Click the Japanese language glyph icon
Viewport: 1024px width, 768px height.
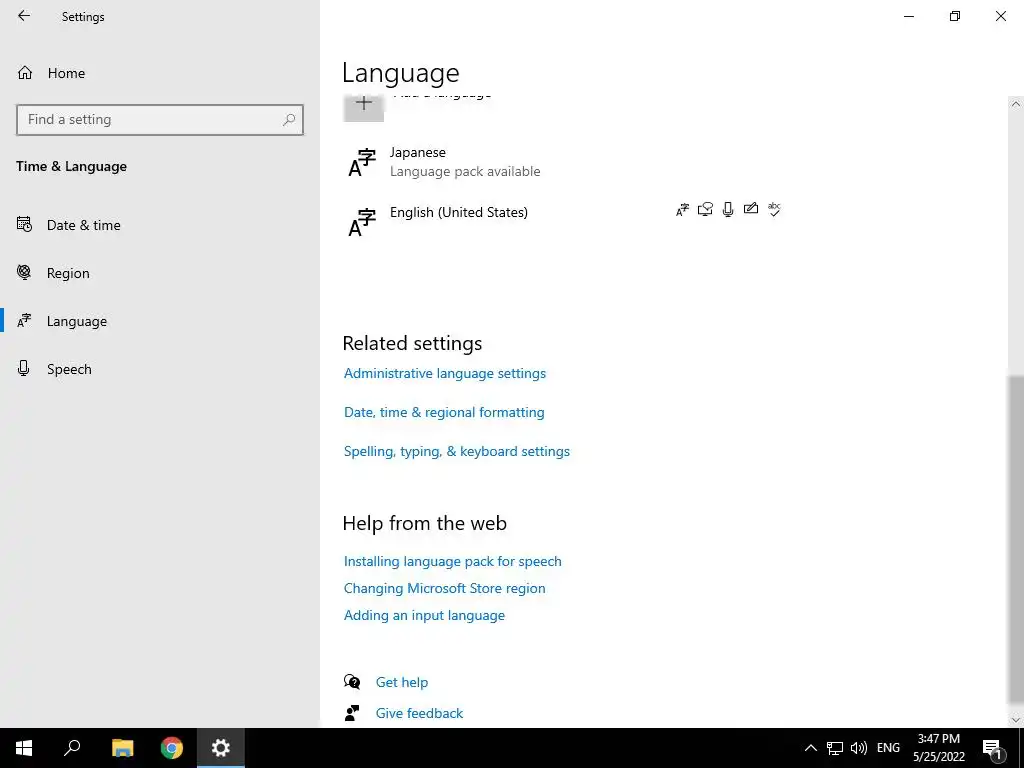coord(362,163)
